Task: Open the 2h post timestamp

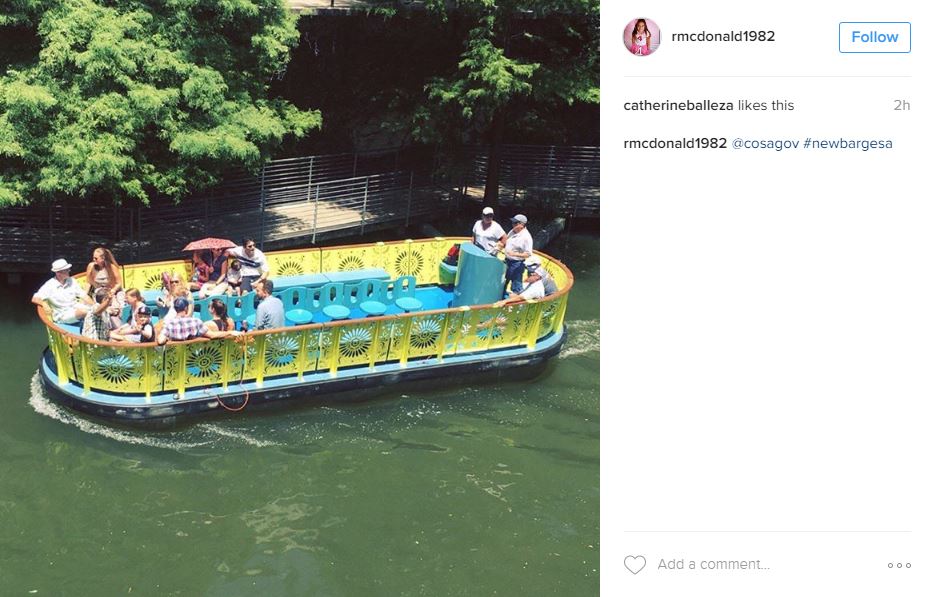Action: 901,105
